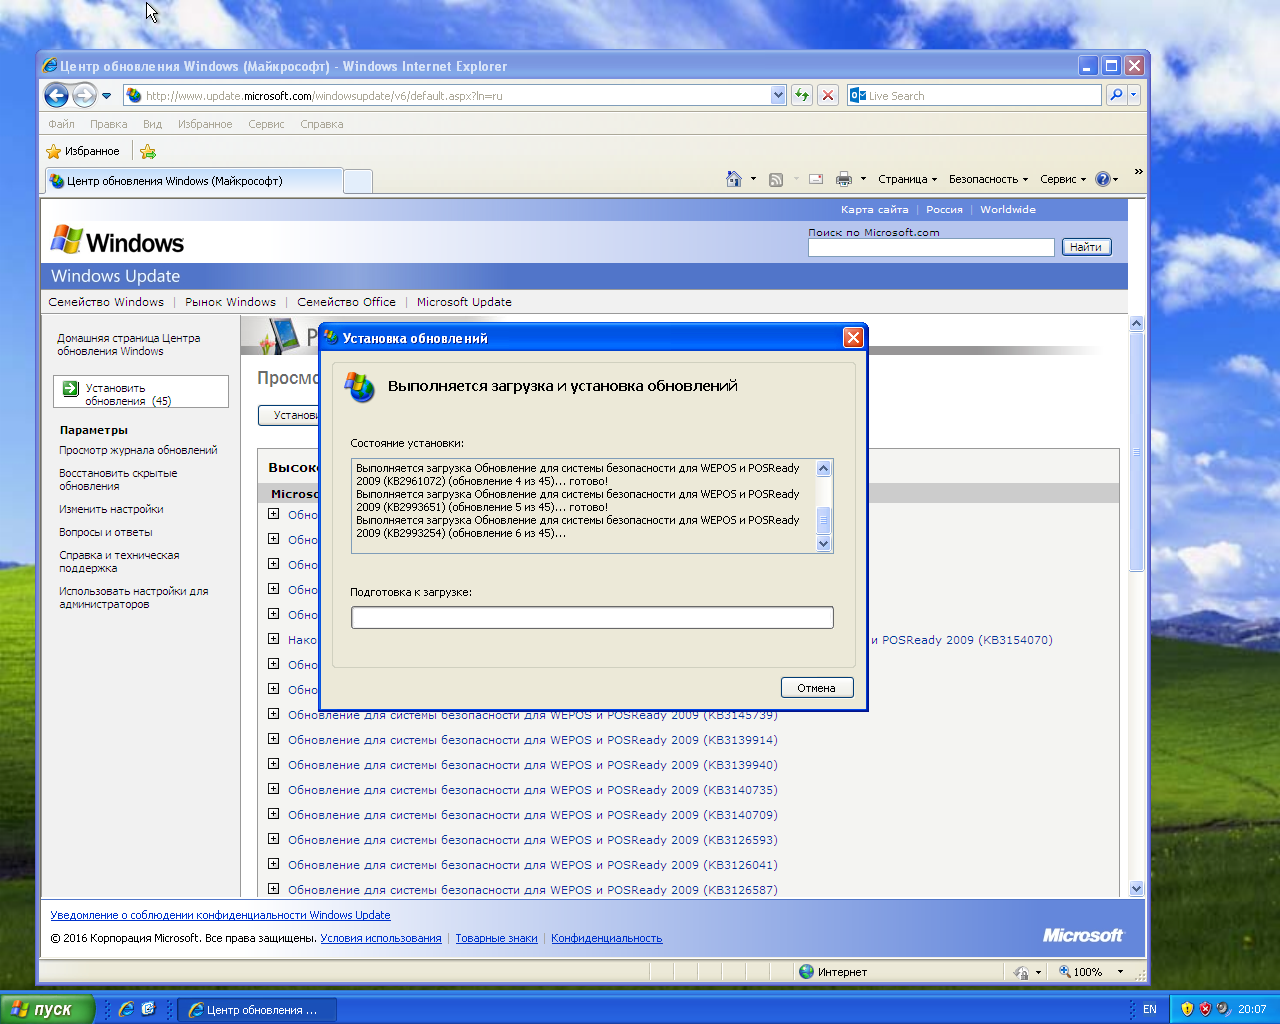Image resolution: width=1280 pixels, height=1024 pixels.
Task: Close the Установка обновлений dialog
Action: (853, 338)
